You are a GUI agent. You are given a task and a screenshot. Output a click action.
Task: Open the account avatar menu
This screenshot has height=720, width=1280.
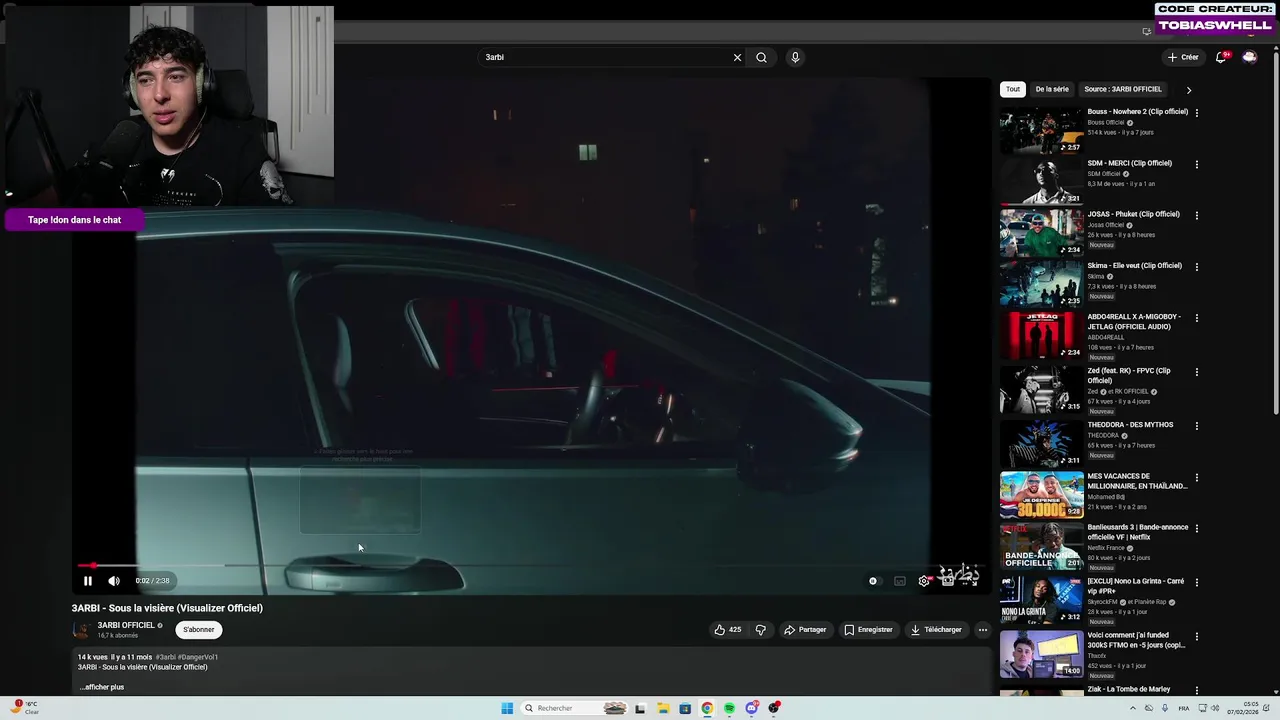1249,57
